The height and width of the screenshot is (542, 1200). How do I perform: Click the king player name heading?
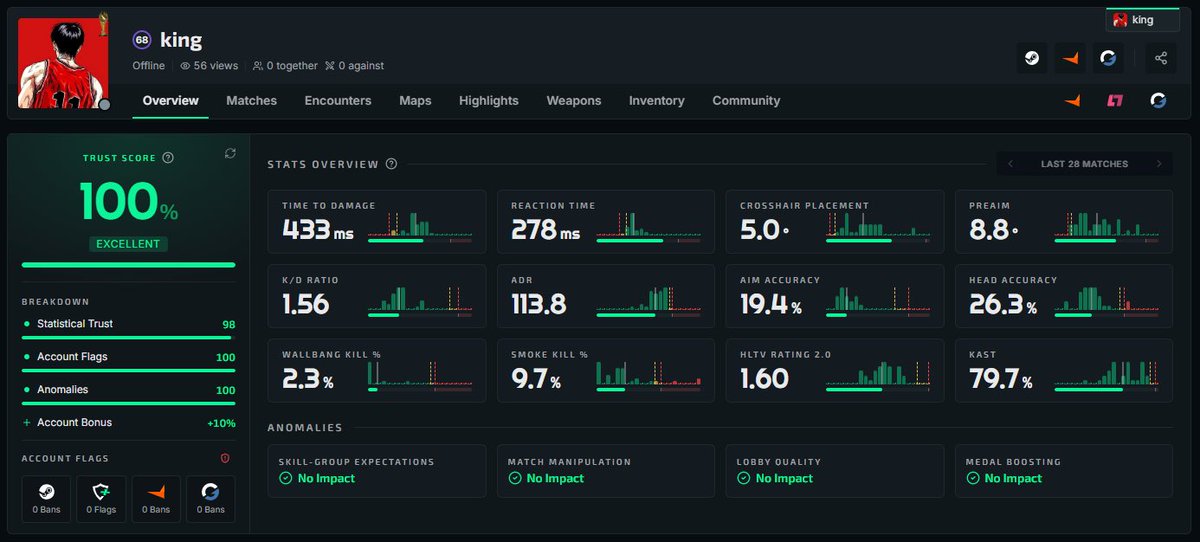[181, 40]
